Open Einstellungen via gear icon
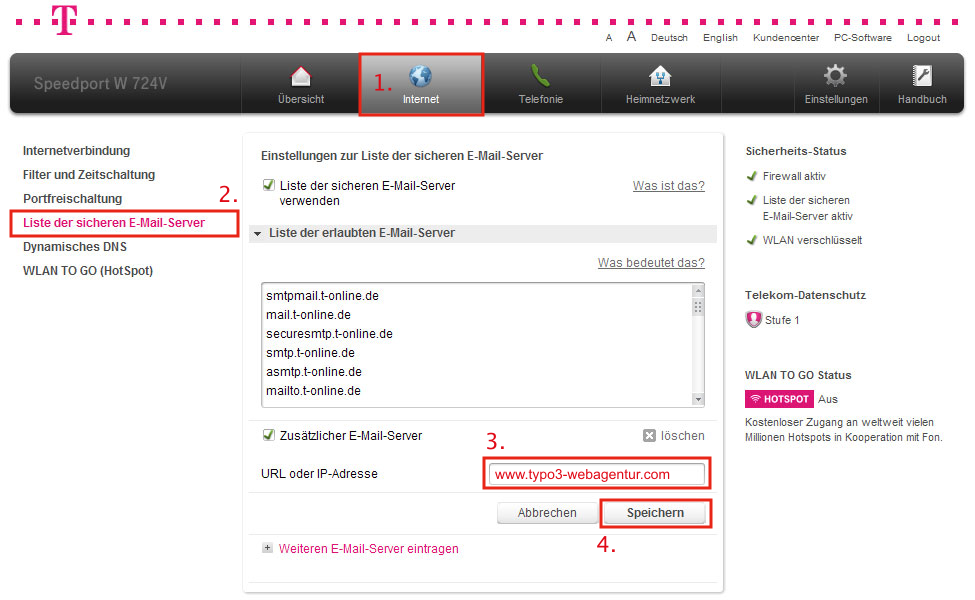This screenshot has height=600, width=975. 835,76
